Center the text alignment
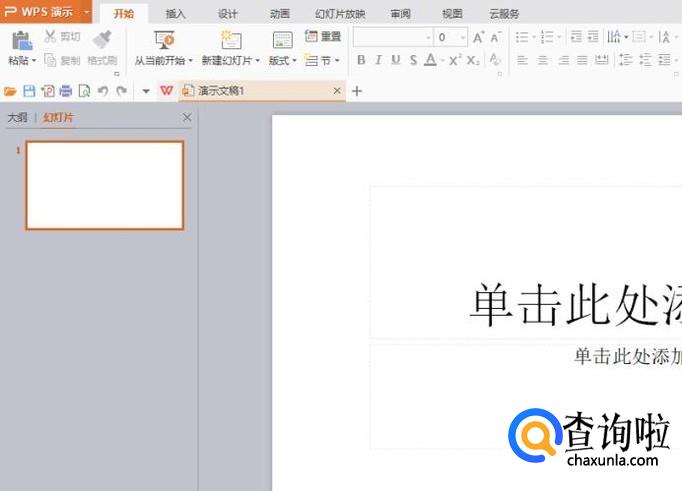This screenshot has width=682, height=491. point(542,60)
